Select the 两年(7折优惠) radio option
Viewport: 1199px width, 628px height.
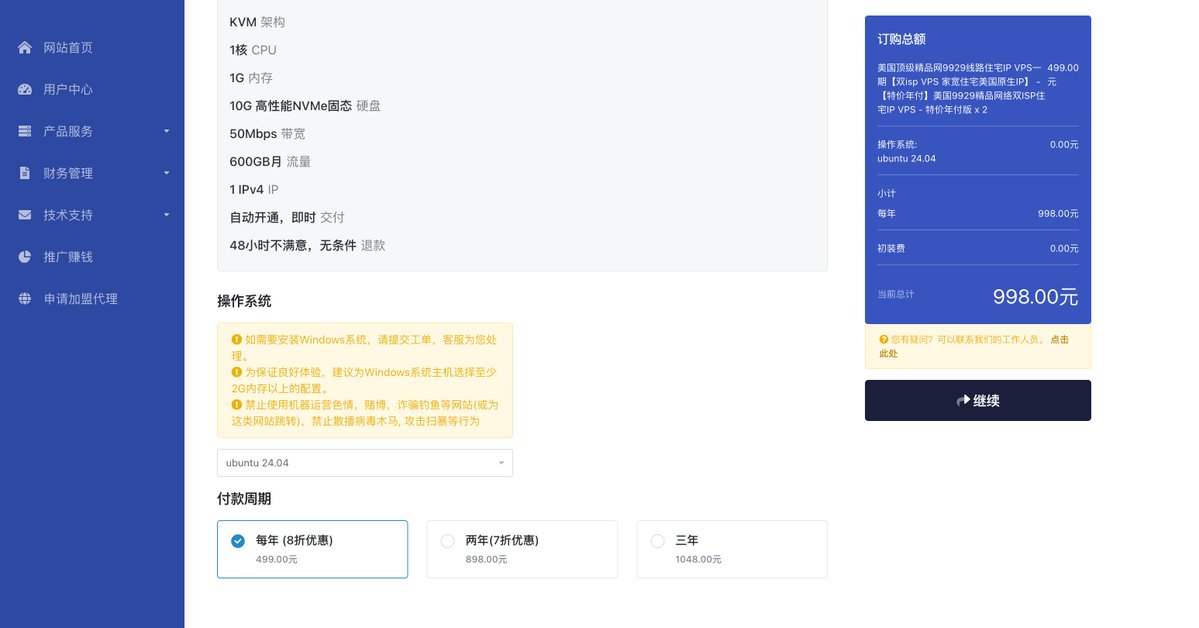tap(447, 541)
